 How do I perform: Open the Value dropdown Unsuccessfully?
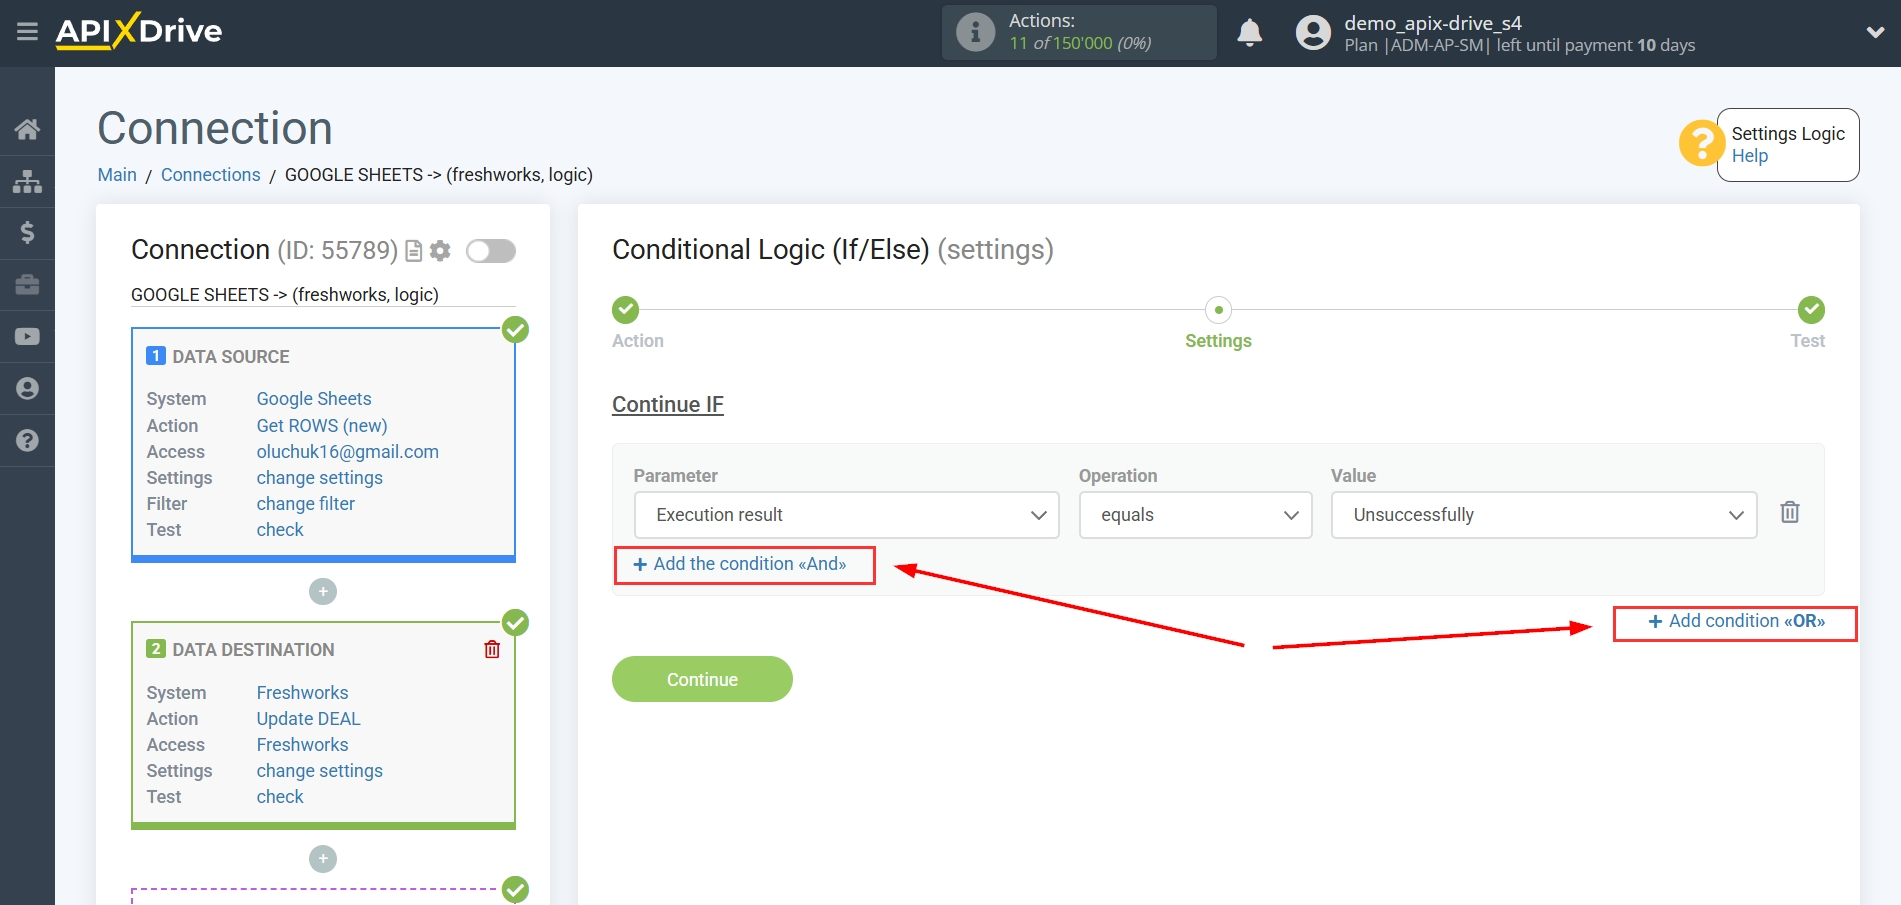pos(1543,515)
